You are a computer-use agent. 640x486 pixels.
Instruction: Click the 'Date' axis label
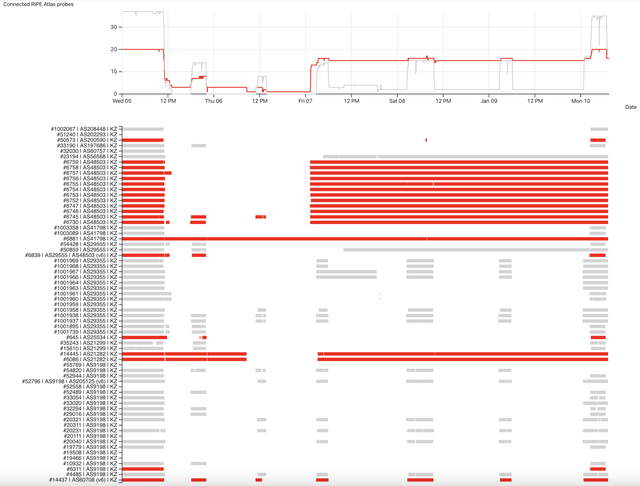(631, 107)
